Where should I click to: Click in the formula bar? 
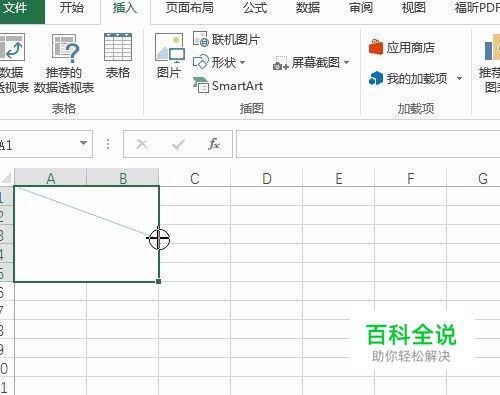point(368,144)
